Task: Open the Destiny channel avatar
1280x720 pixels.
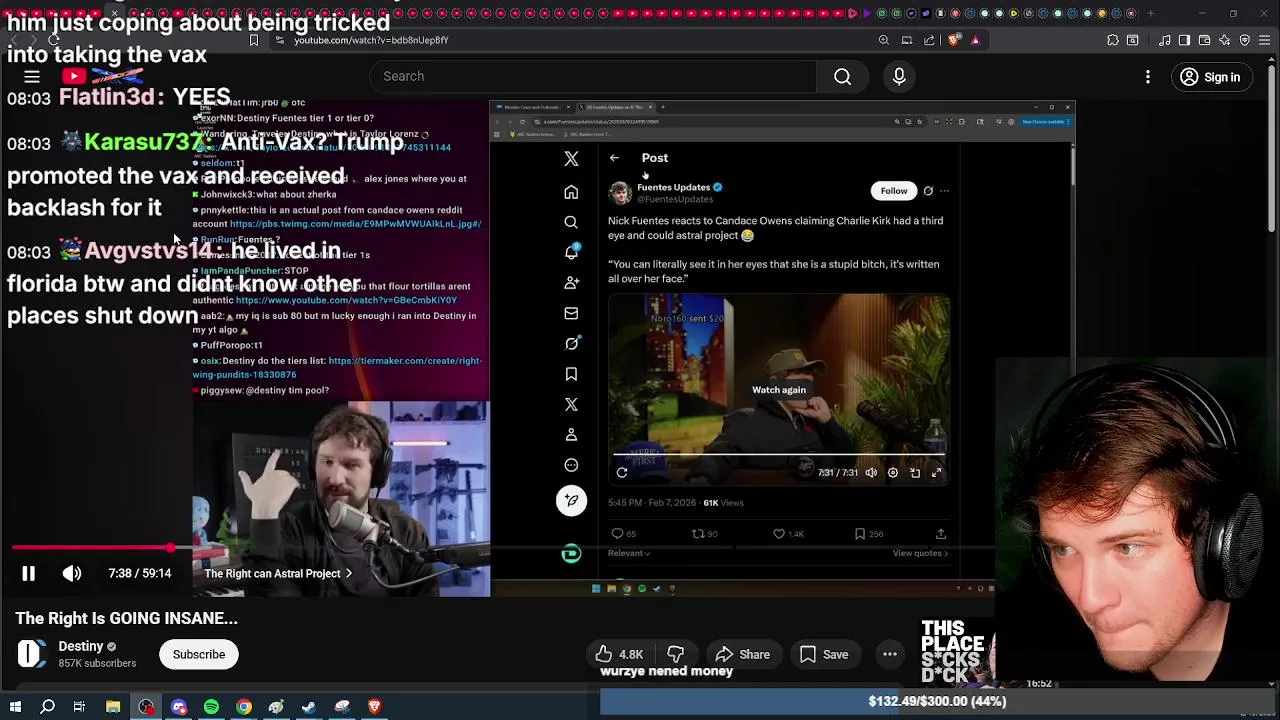Action: (x=32, y=654)
